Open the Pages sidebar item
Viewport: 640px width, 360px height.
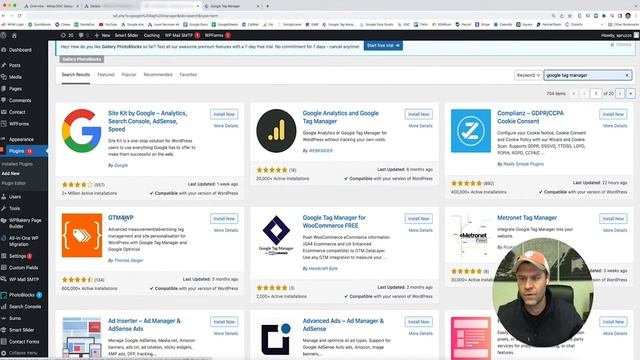pyautogui.click(x=15, y=89)
